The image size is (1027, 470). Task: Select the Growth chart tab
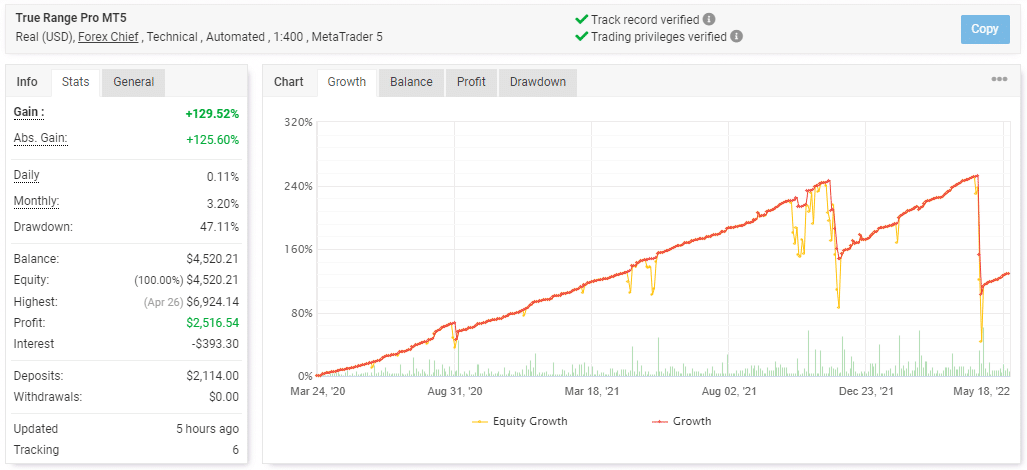(347, 82)
